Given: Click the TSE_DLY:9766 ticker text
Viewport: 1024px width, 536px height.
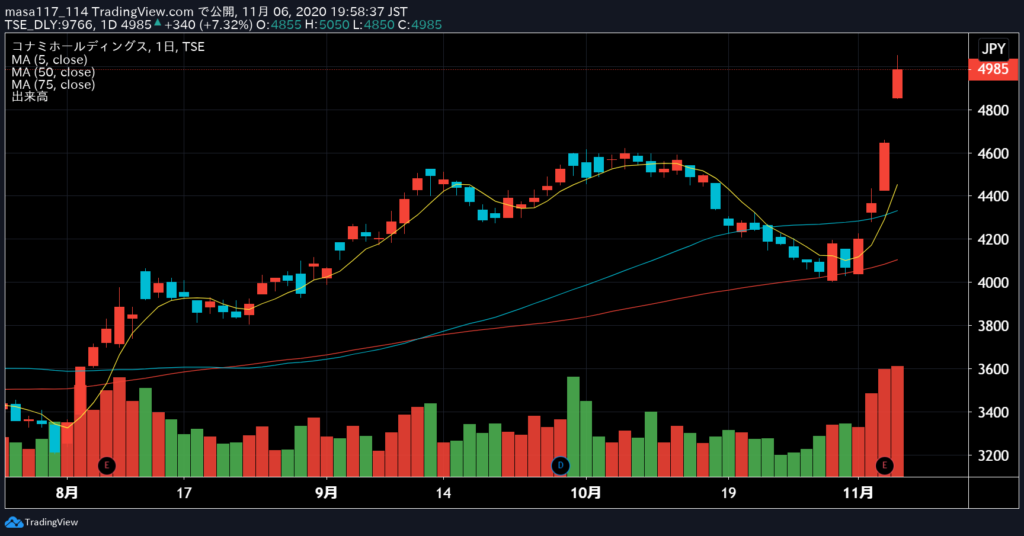Looking at the screenshot, I should pos(49,25).
